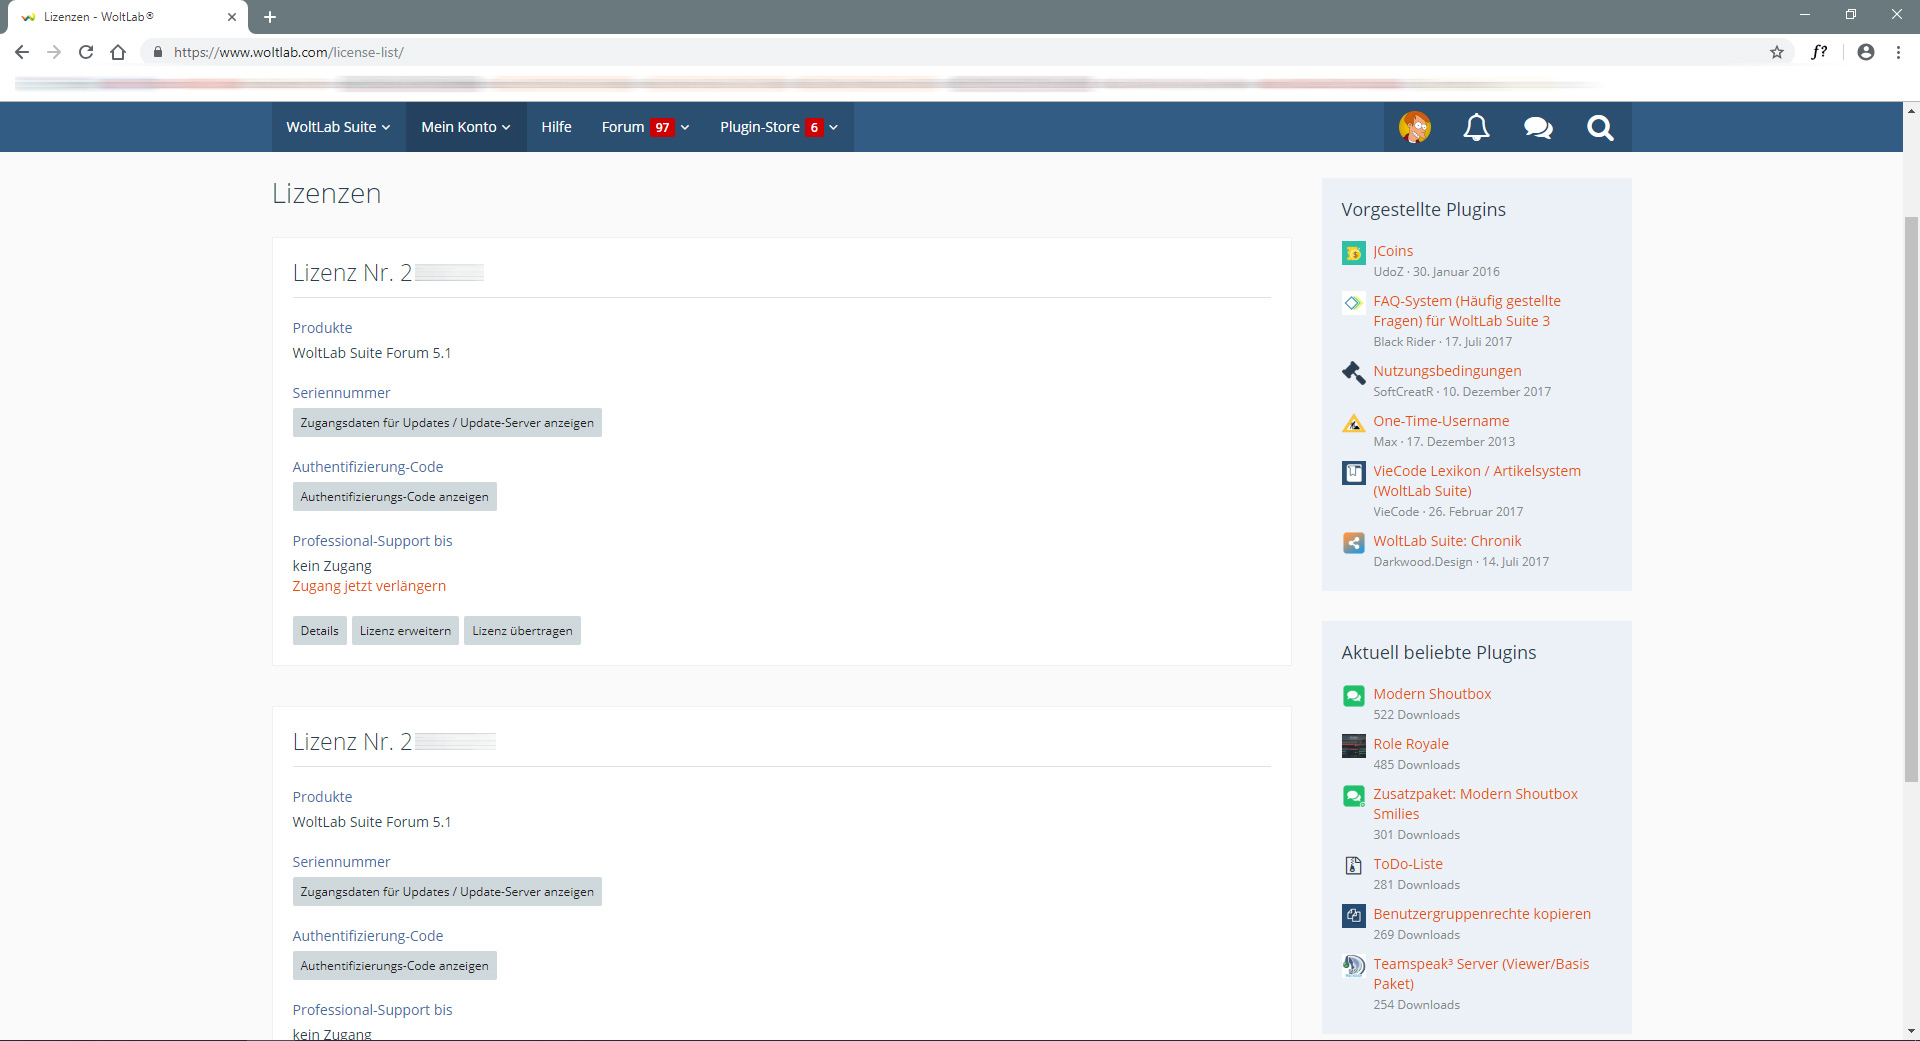Click the Modern Shoutbox plugin icon
Image resolution: width=1920 pixels, height=1041 pixels.
tap(1353, 696)
